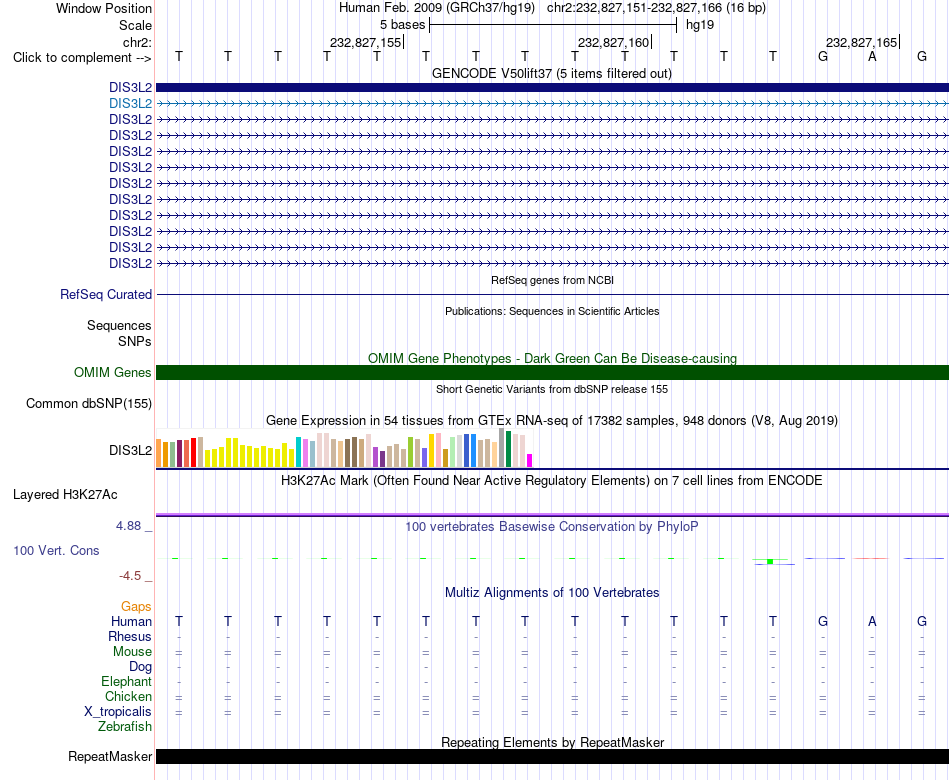950x780 pixels.
Task: Click the X_tropicalis alignment row label
Action: click(118, 712)
